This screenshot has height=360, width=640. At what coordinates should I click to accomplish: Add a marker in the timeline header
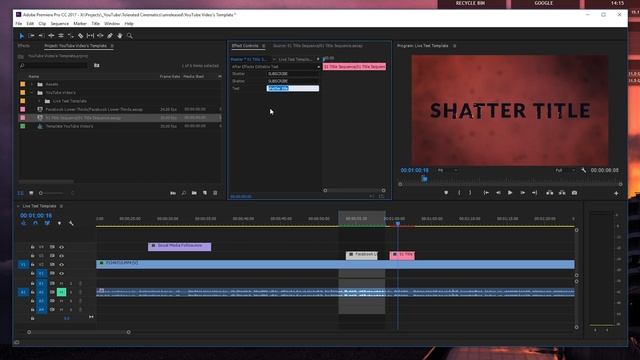click(60, 223)
